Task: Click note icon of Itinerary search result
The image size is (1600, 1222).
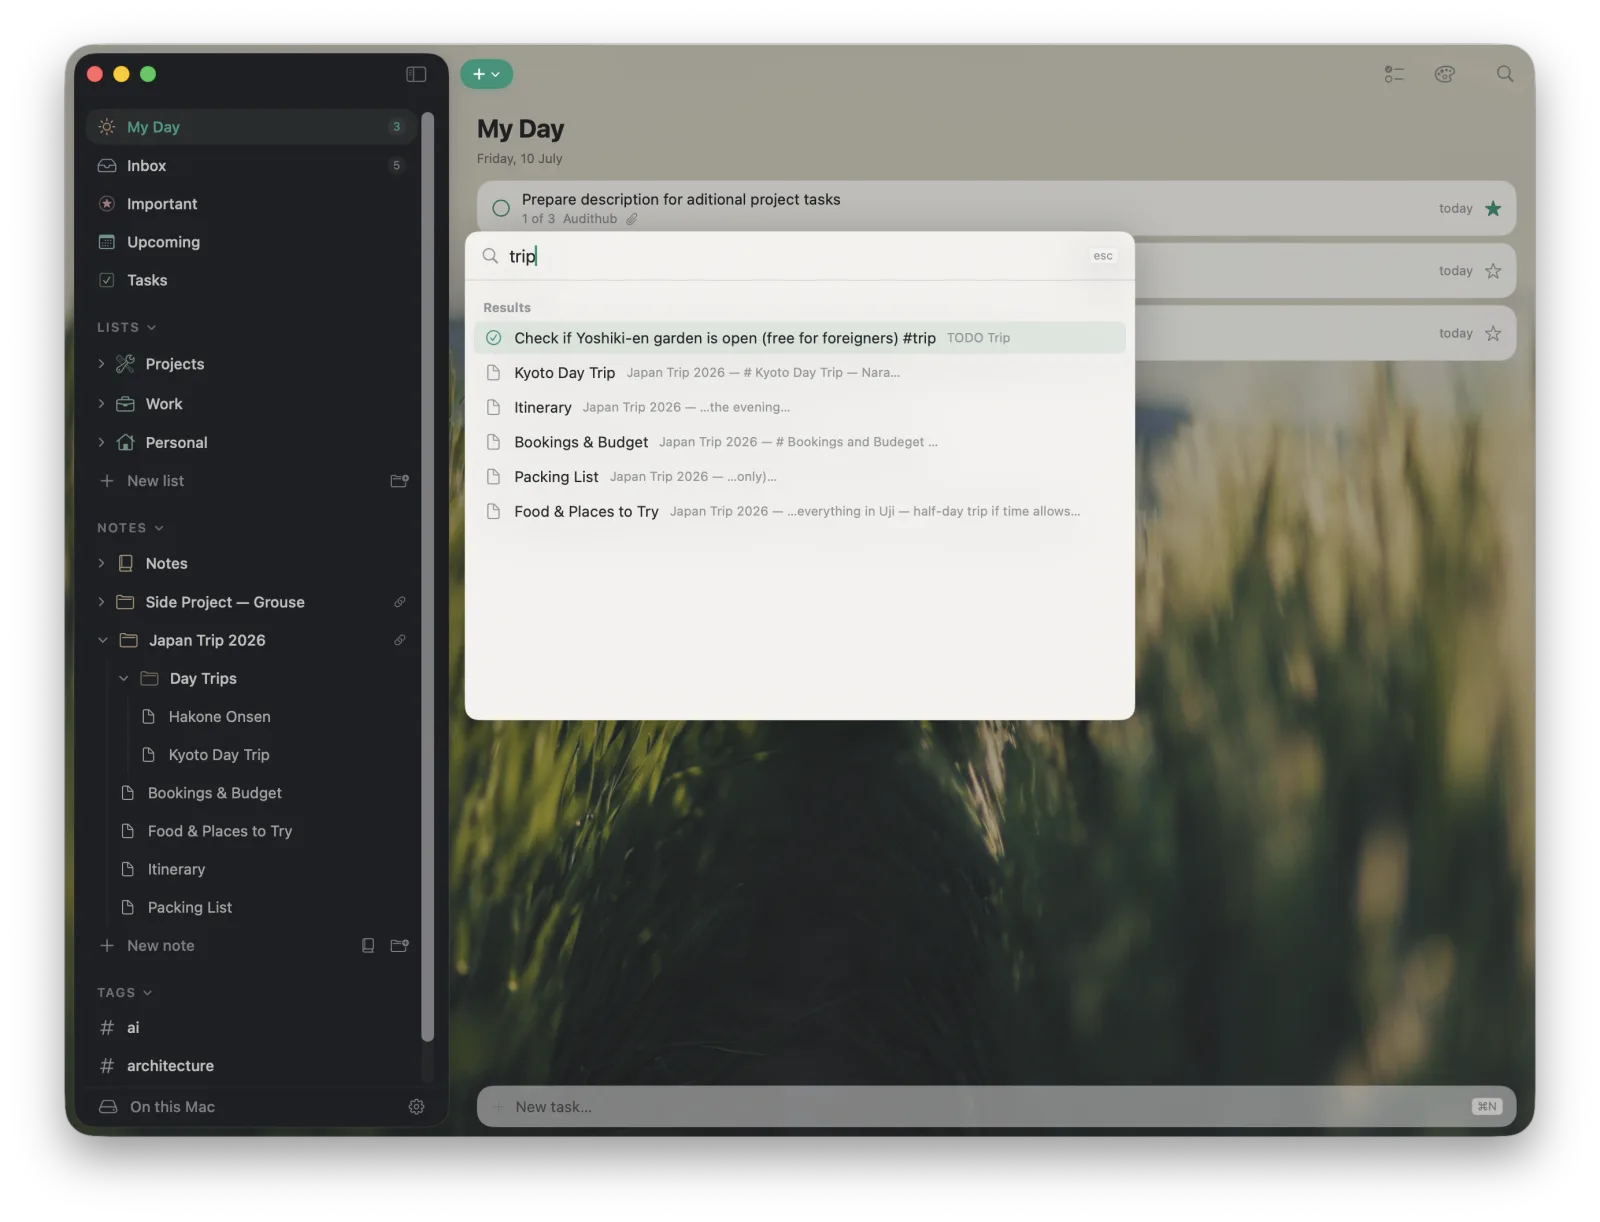Action: tap(493, 407)
